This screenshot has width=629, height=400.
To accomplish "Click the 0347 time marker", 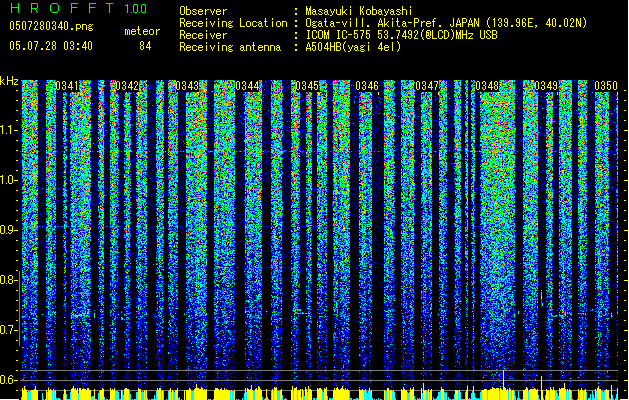I will tap(427, 86).
